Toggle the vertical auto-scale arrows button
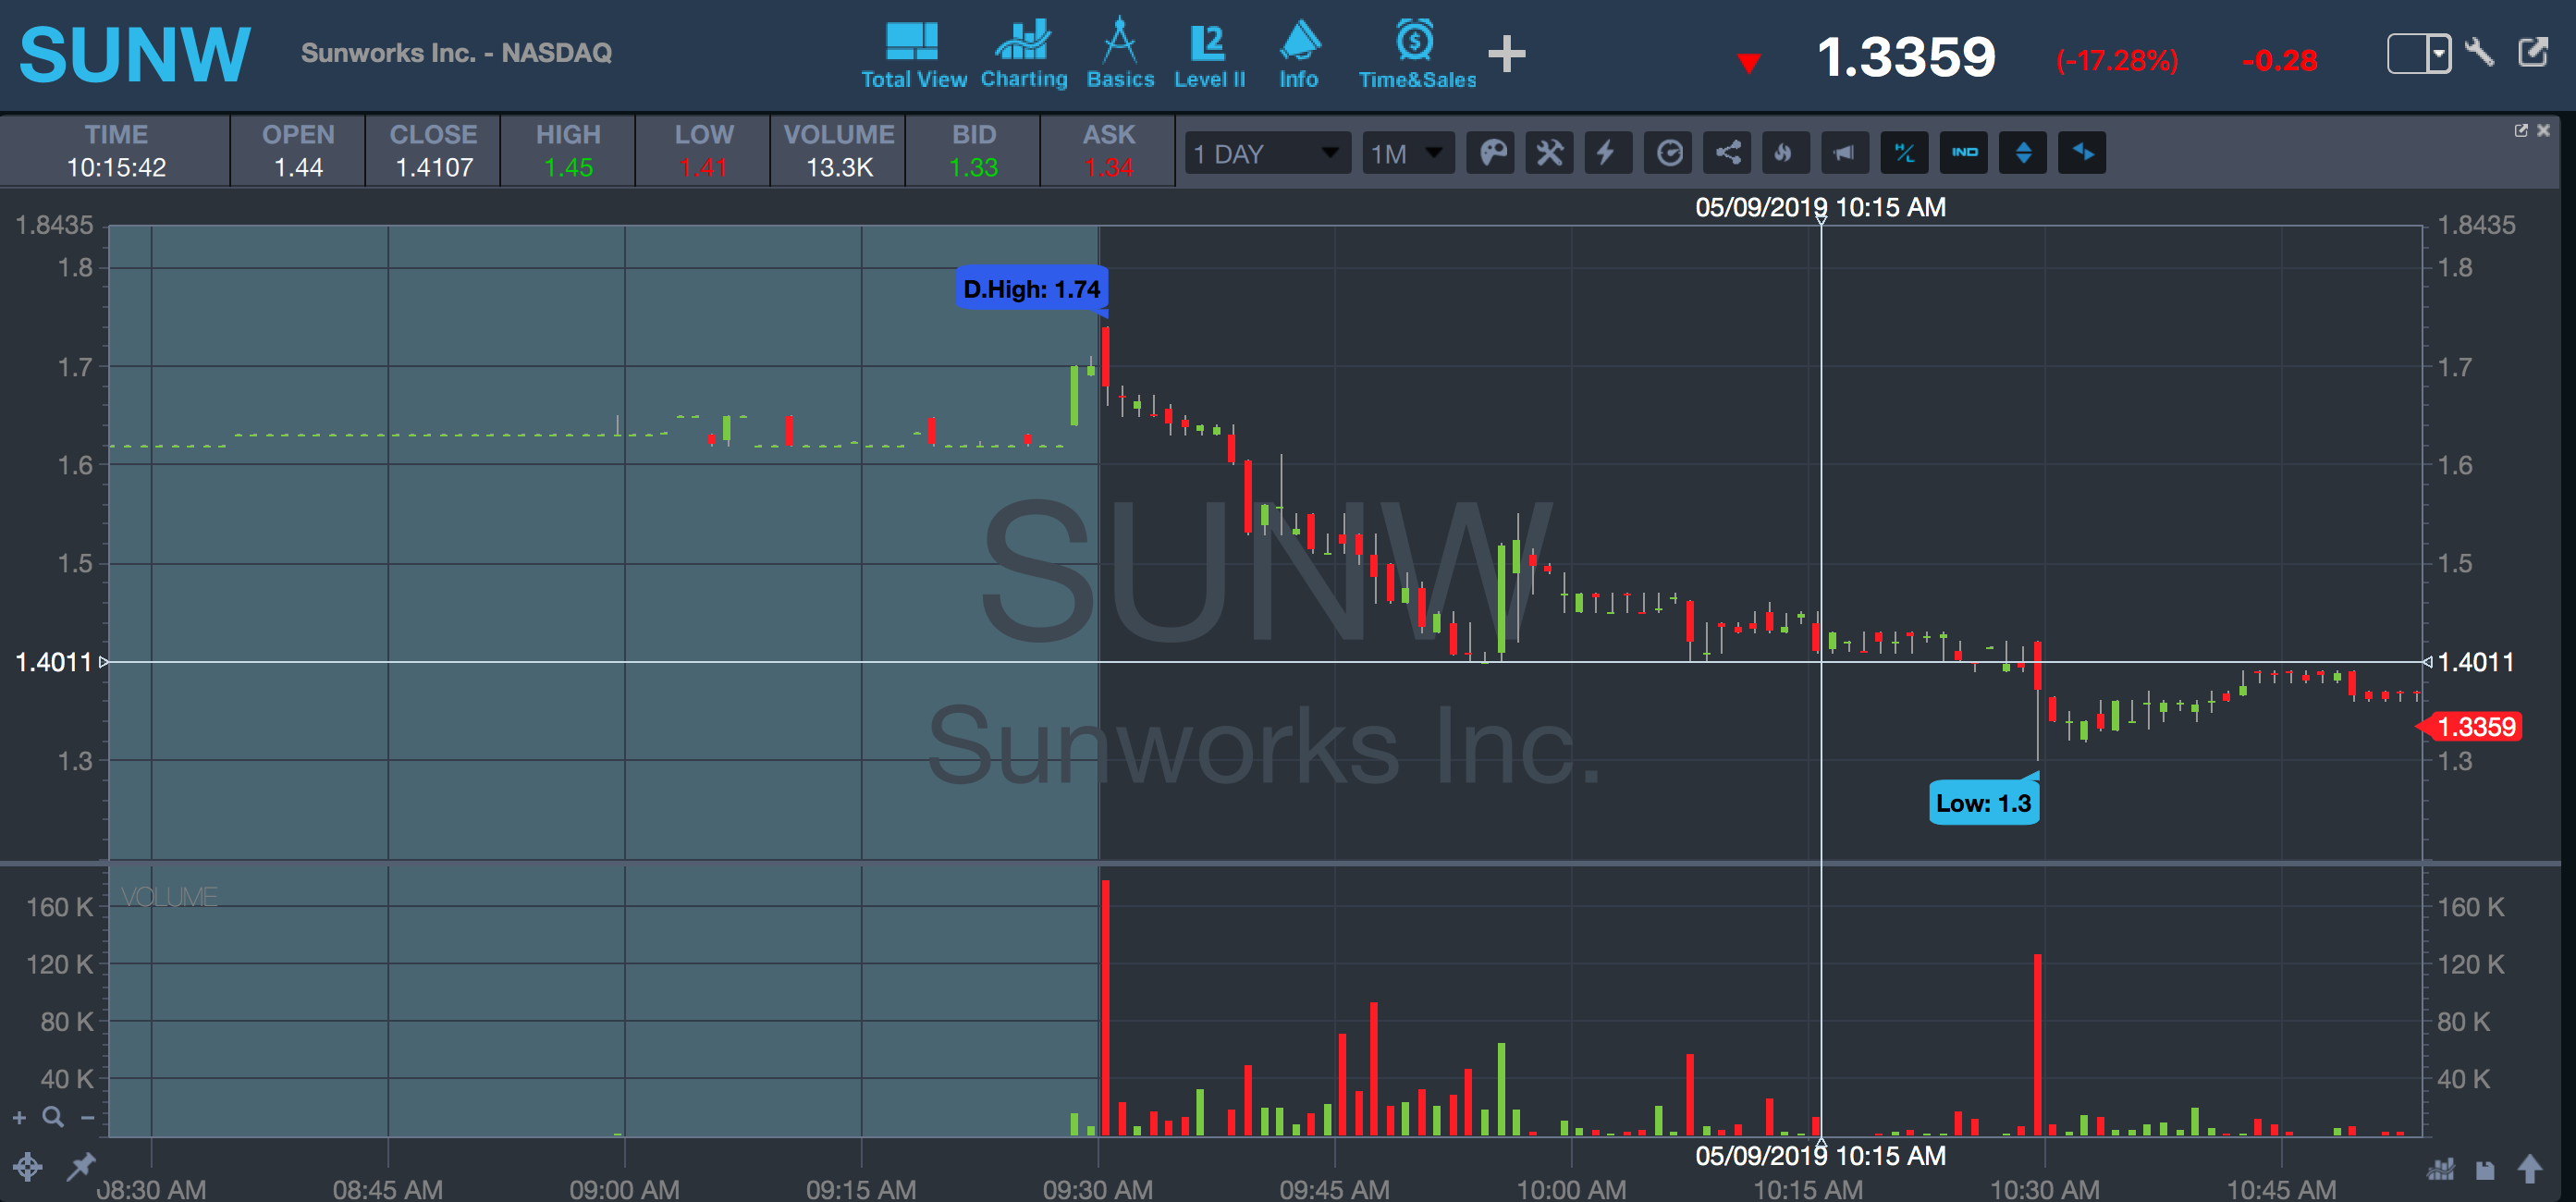This screenshot has width=2576, height=1202. (x=2022, y=153)
